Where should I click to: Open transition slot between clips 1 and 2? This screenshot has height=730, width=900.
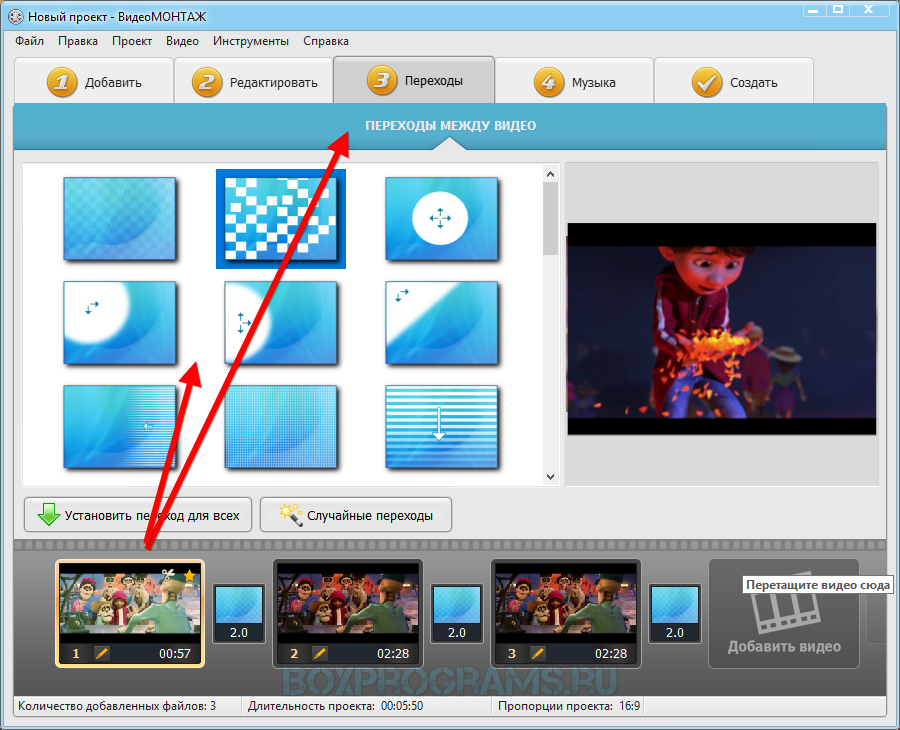pos(239,613)
